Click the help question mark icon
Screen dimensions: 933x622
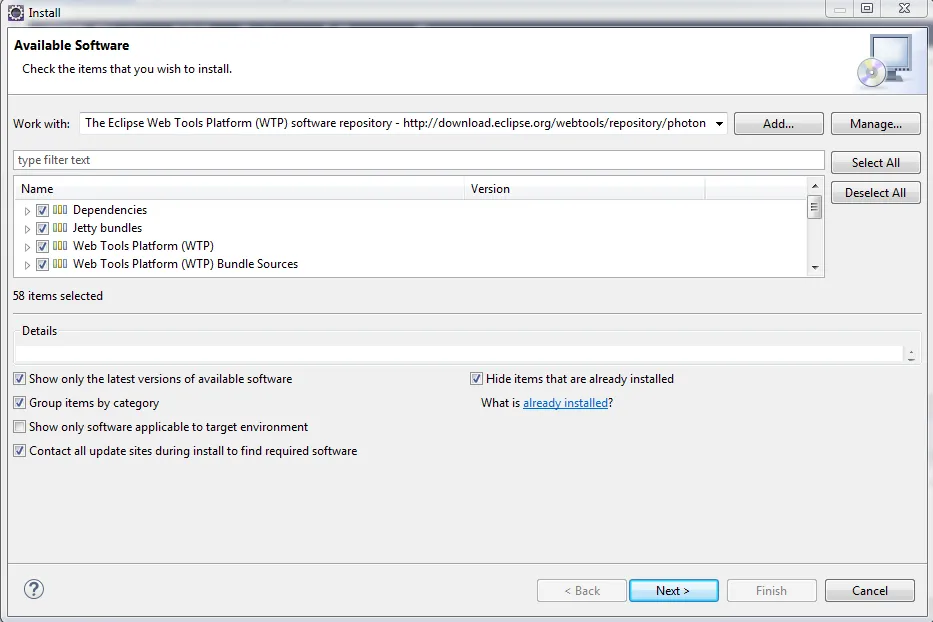point(34,589)
